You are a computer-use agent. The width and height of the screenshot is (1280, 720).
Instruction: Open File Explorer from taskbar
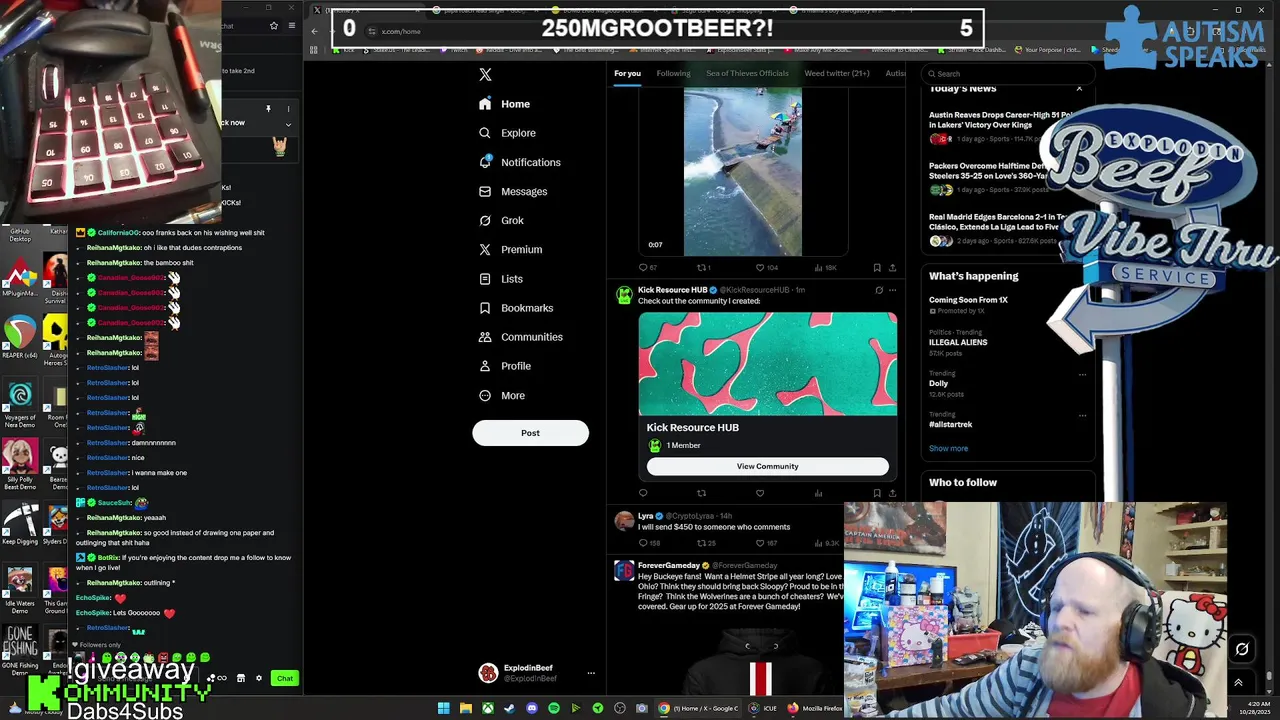[465, 708]
